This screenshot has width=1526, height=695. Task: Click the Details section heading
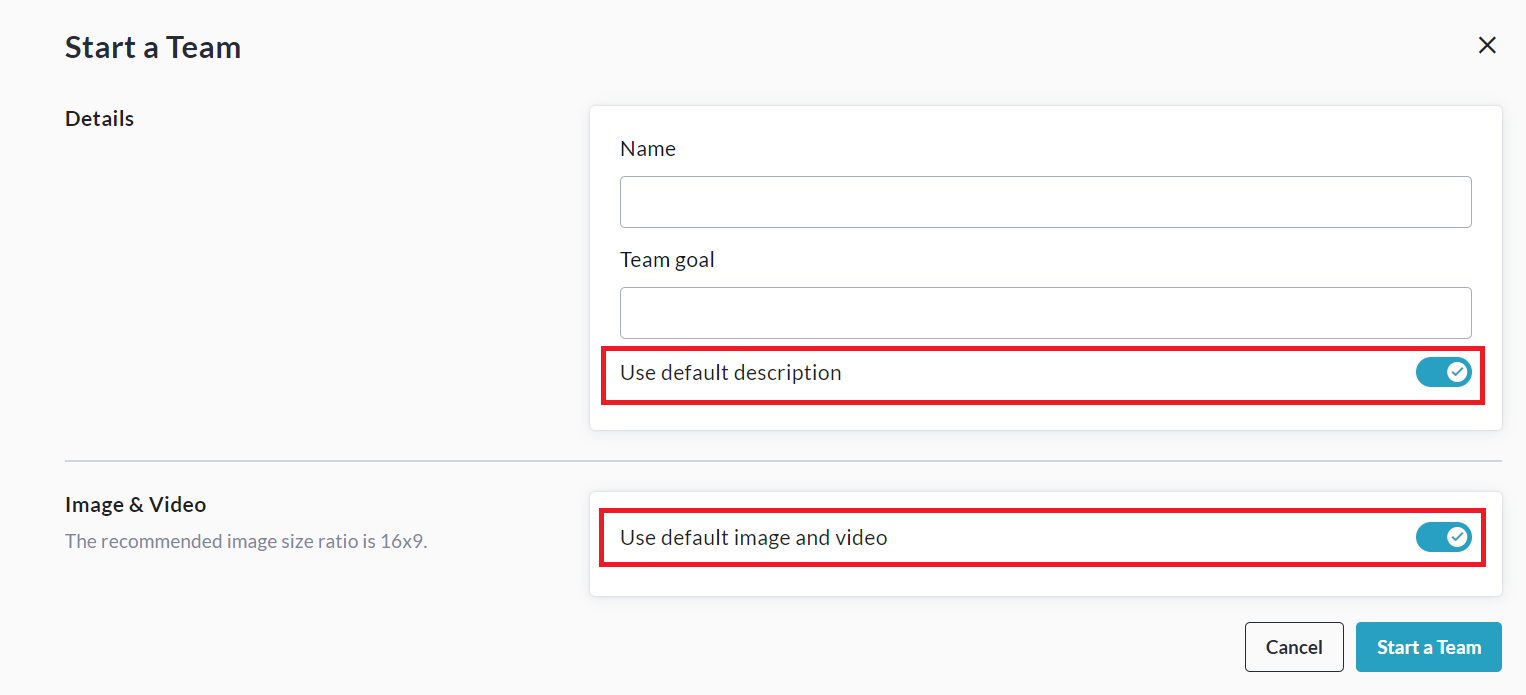(99, 118)
